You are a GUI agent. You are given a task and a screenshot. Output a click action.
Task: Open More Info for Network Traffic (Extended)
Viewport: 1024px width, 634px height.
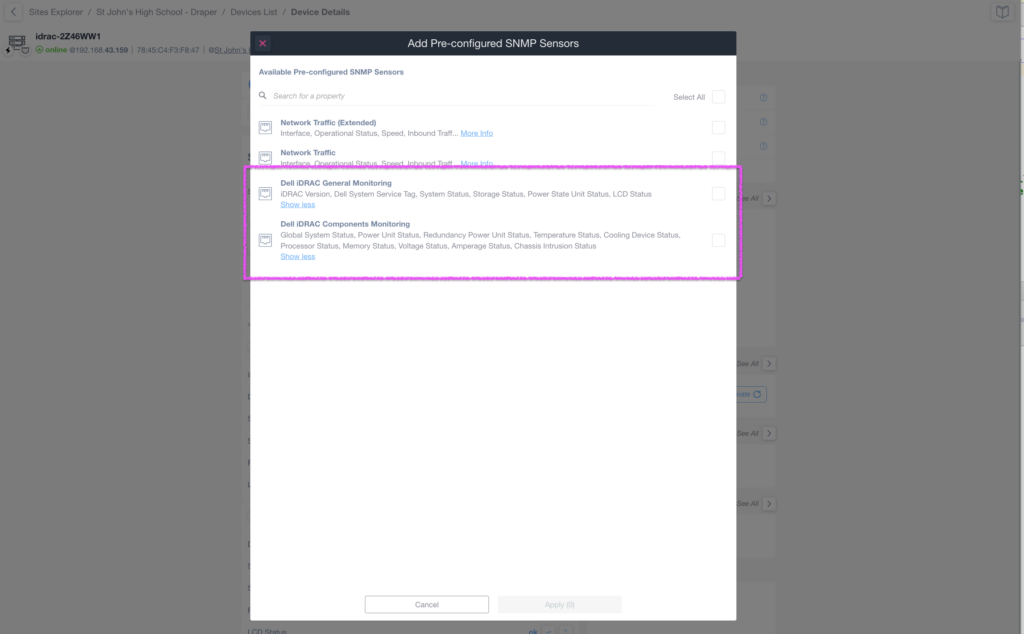477,133
